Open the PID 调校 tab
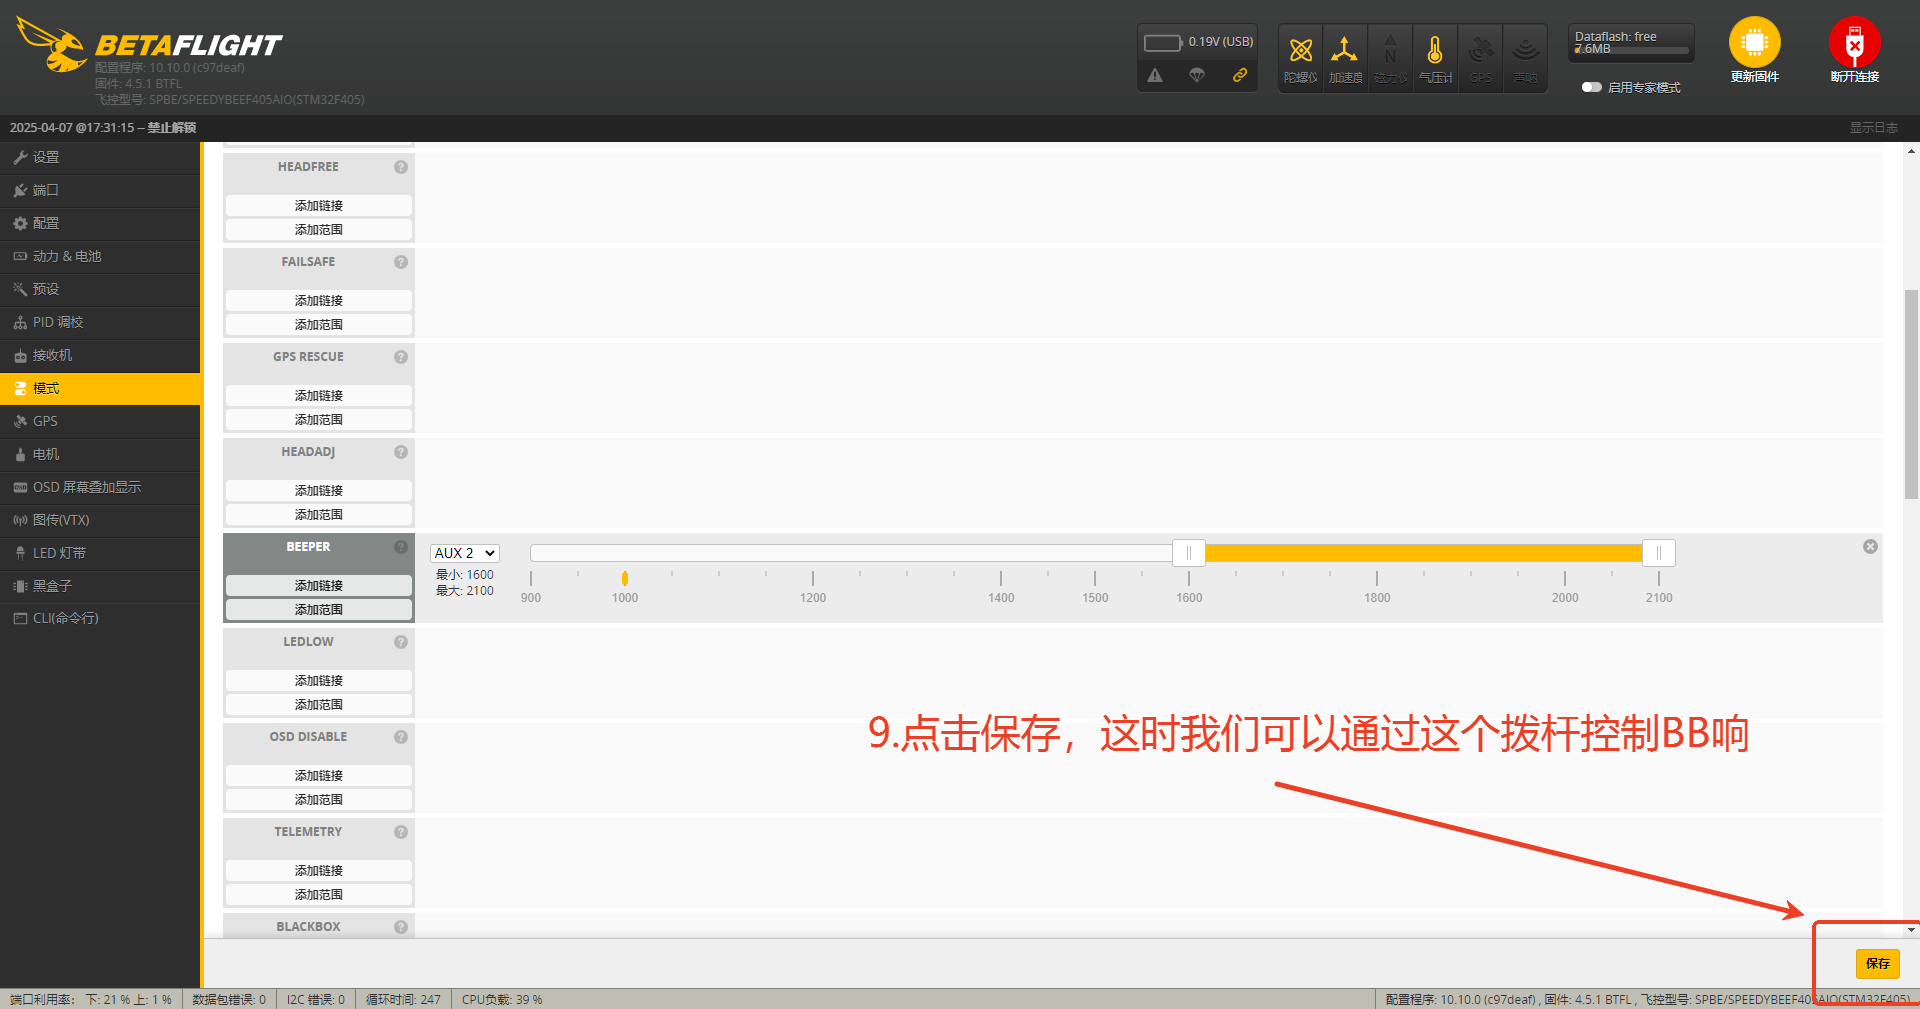1920x1009 pixels. [x=100, y=323]
